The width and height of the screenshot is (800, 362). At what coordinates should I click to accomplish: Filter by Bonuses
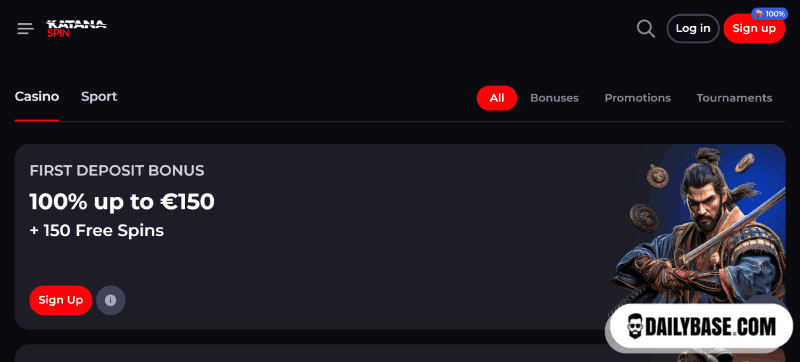[554, 98]
